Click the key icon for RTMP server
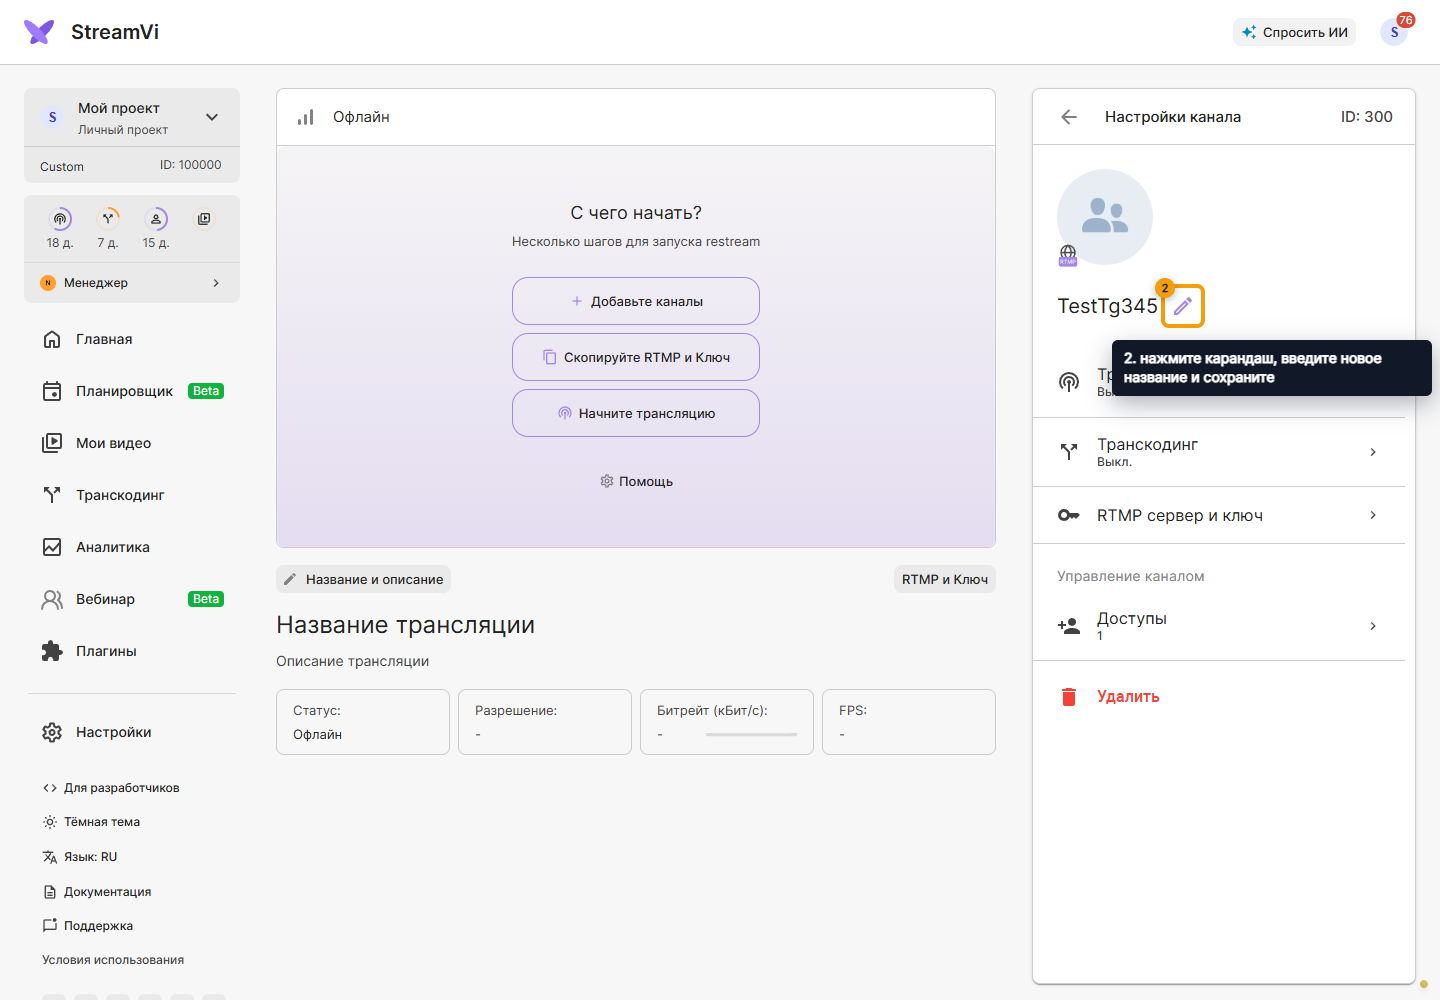 coord(1069,515)
